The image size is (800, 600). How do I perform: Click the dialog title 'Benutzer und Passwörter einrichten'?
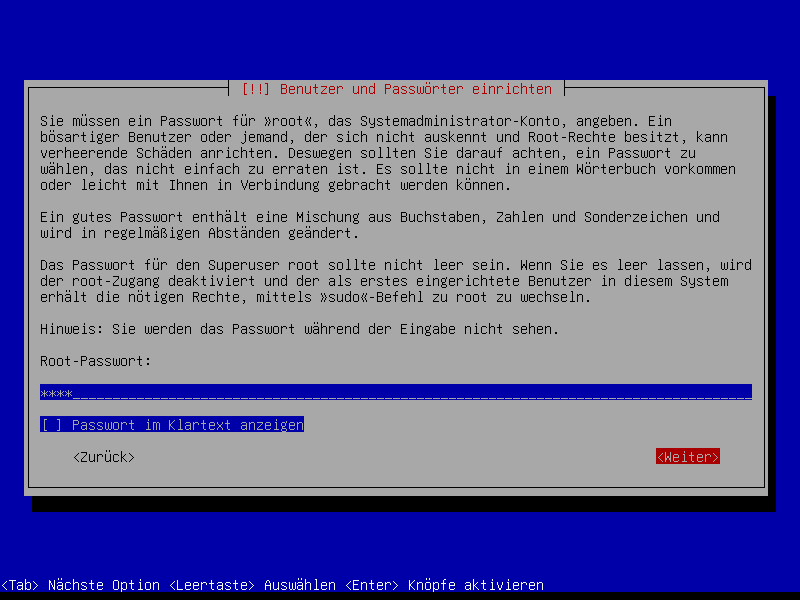click(396, 89)
